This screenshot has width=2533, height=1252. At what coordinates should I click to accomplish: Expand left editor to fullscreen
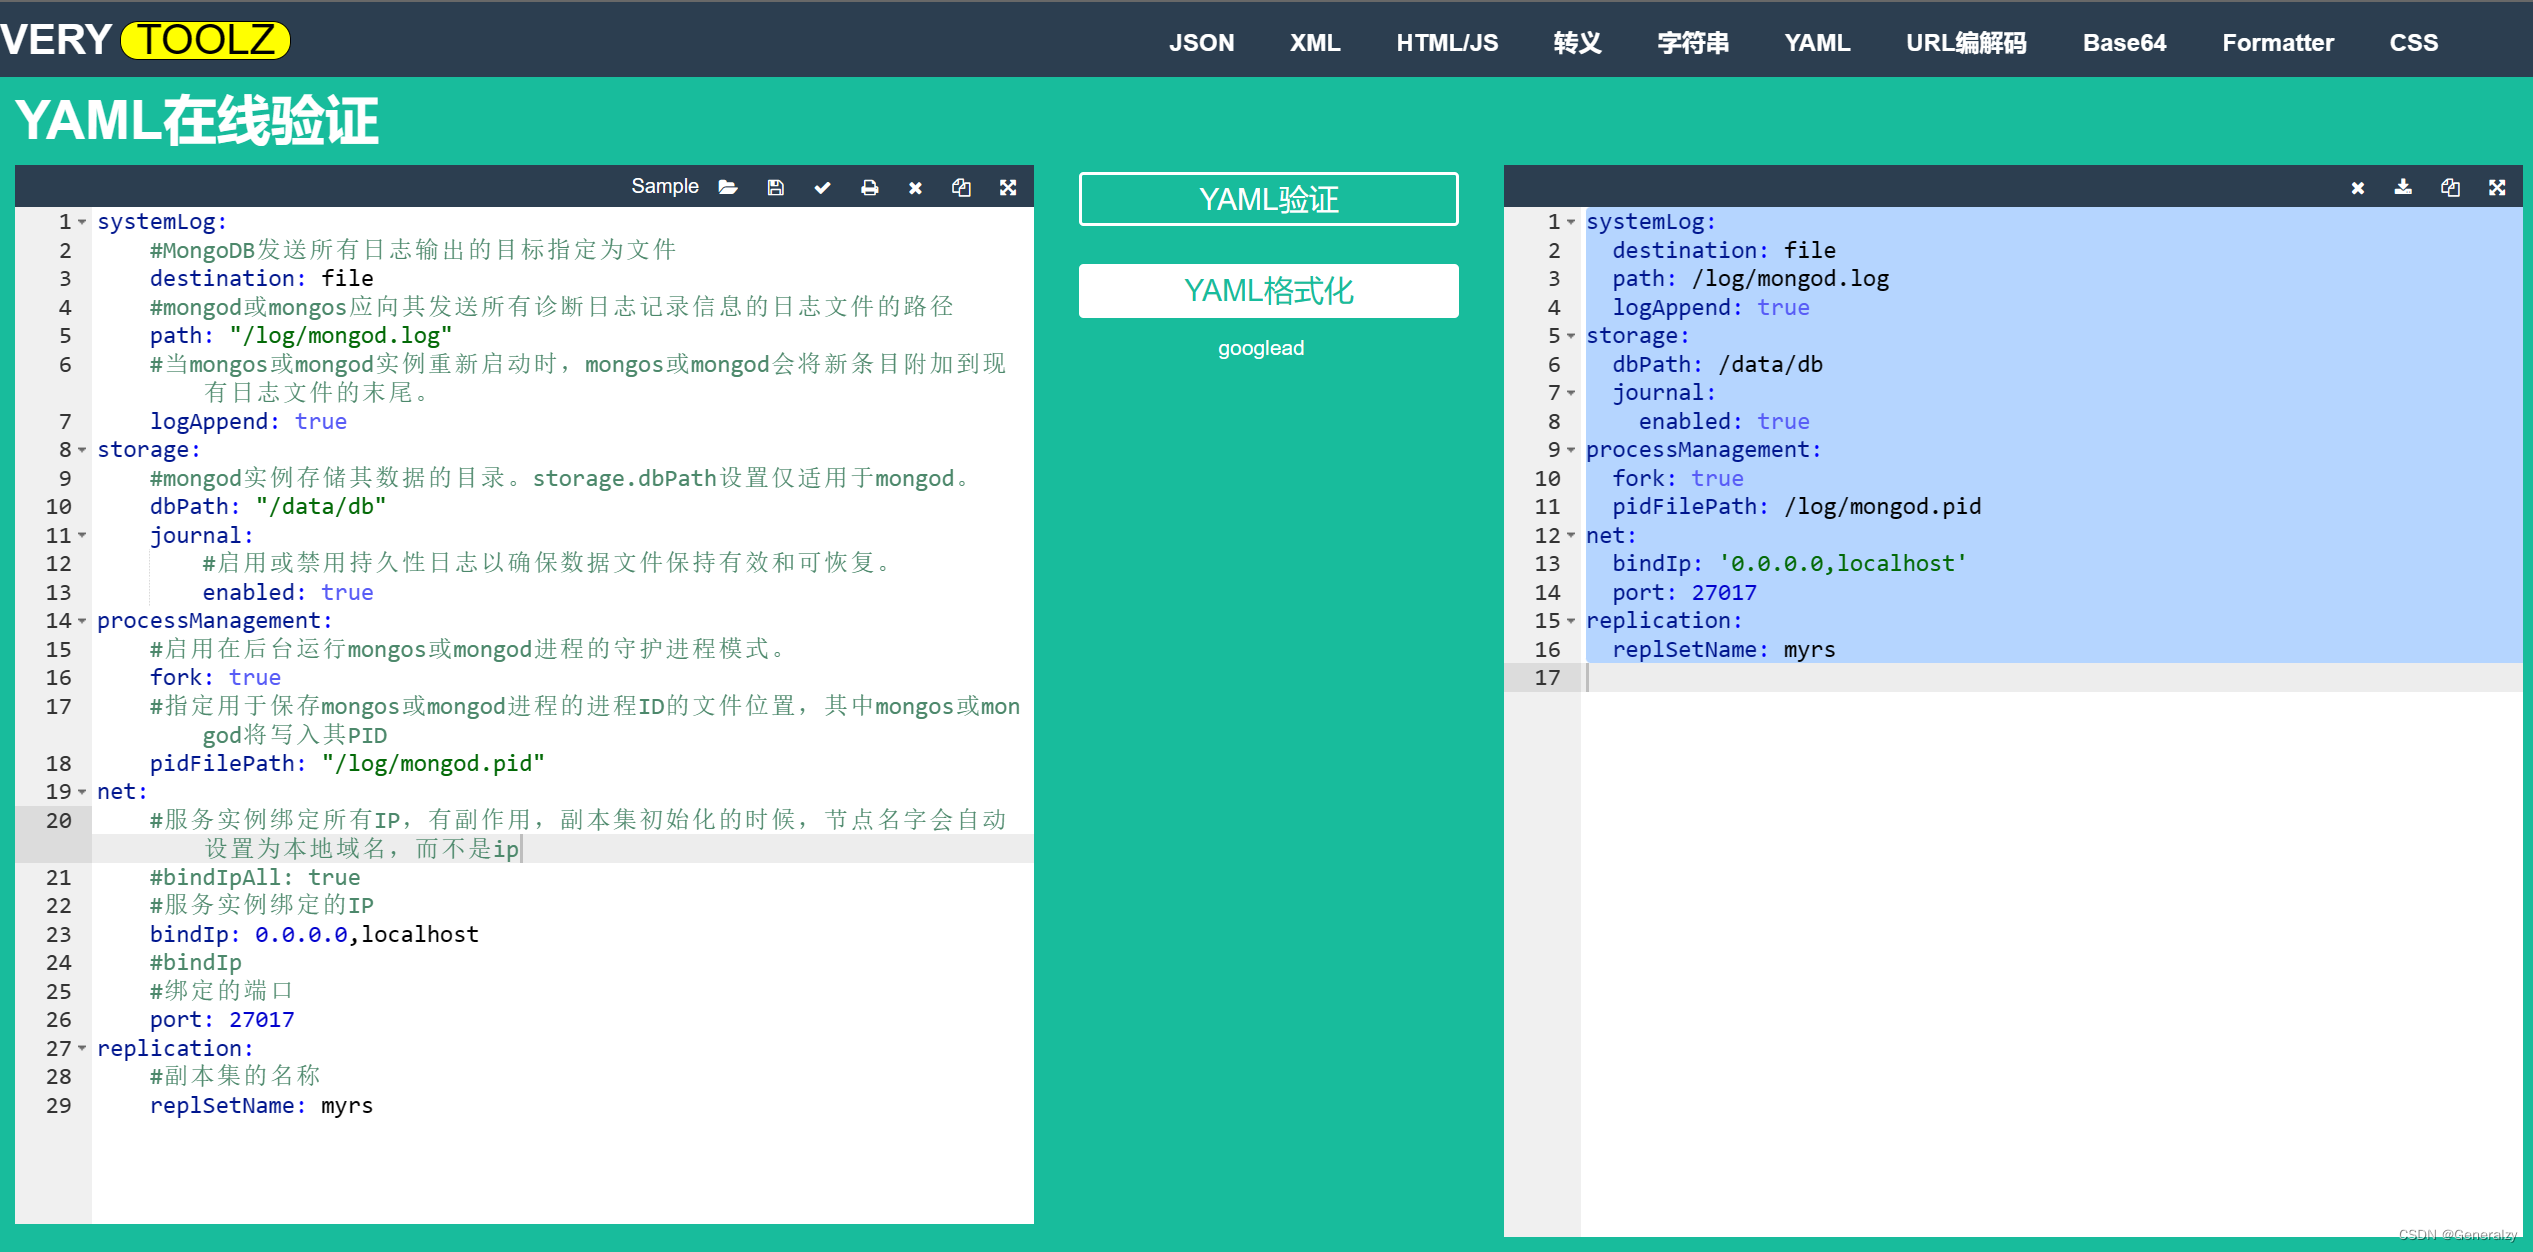pos(1008,187)
